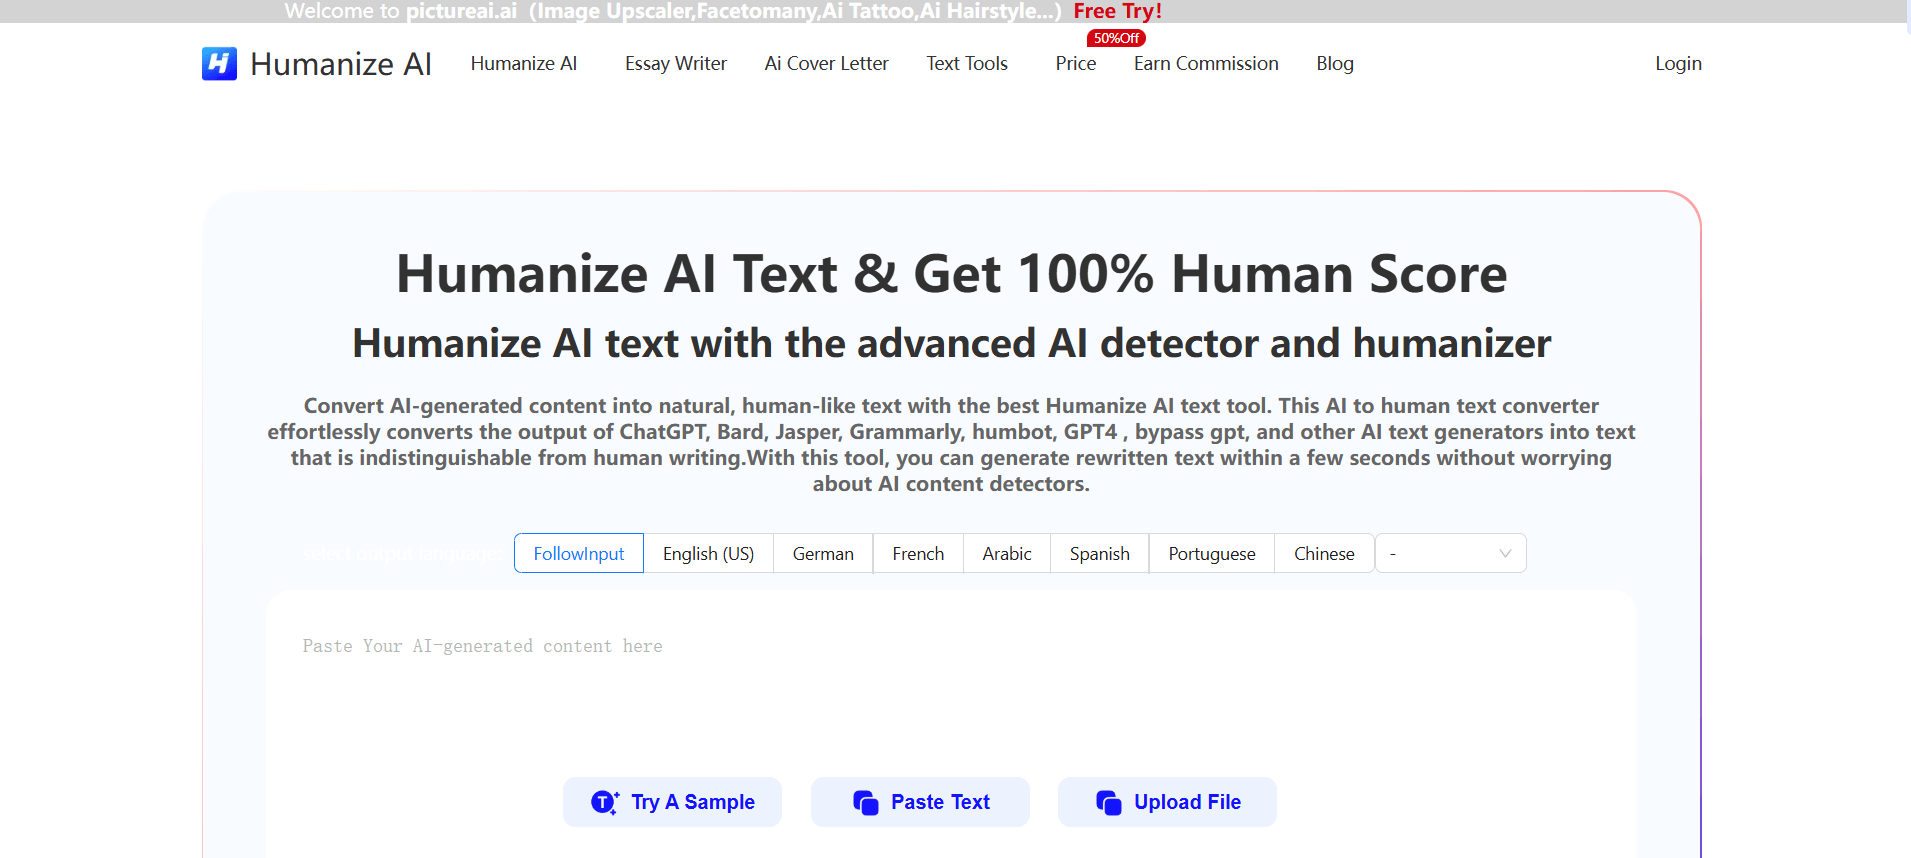Click the pictureai.ai welcome banner text
Screen dimensions: 1911x858
tap(672, 11)
